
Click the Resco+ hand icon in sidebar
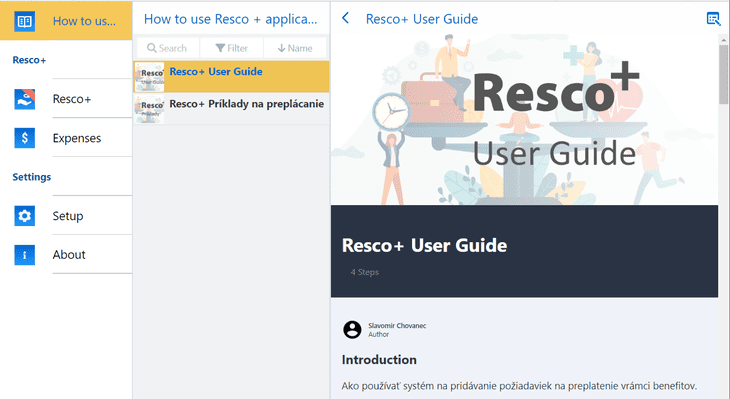point(24,99)
